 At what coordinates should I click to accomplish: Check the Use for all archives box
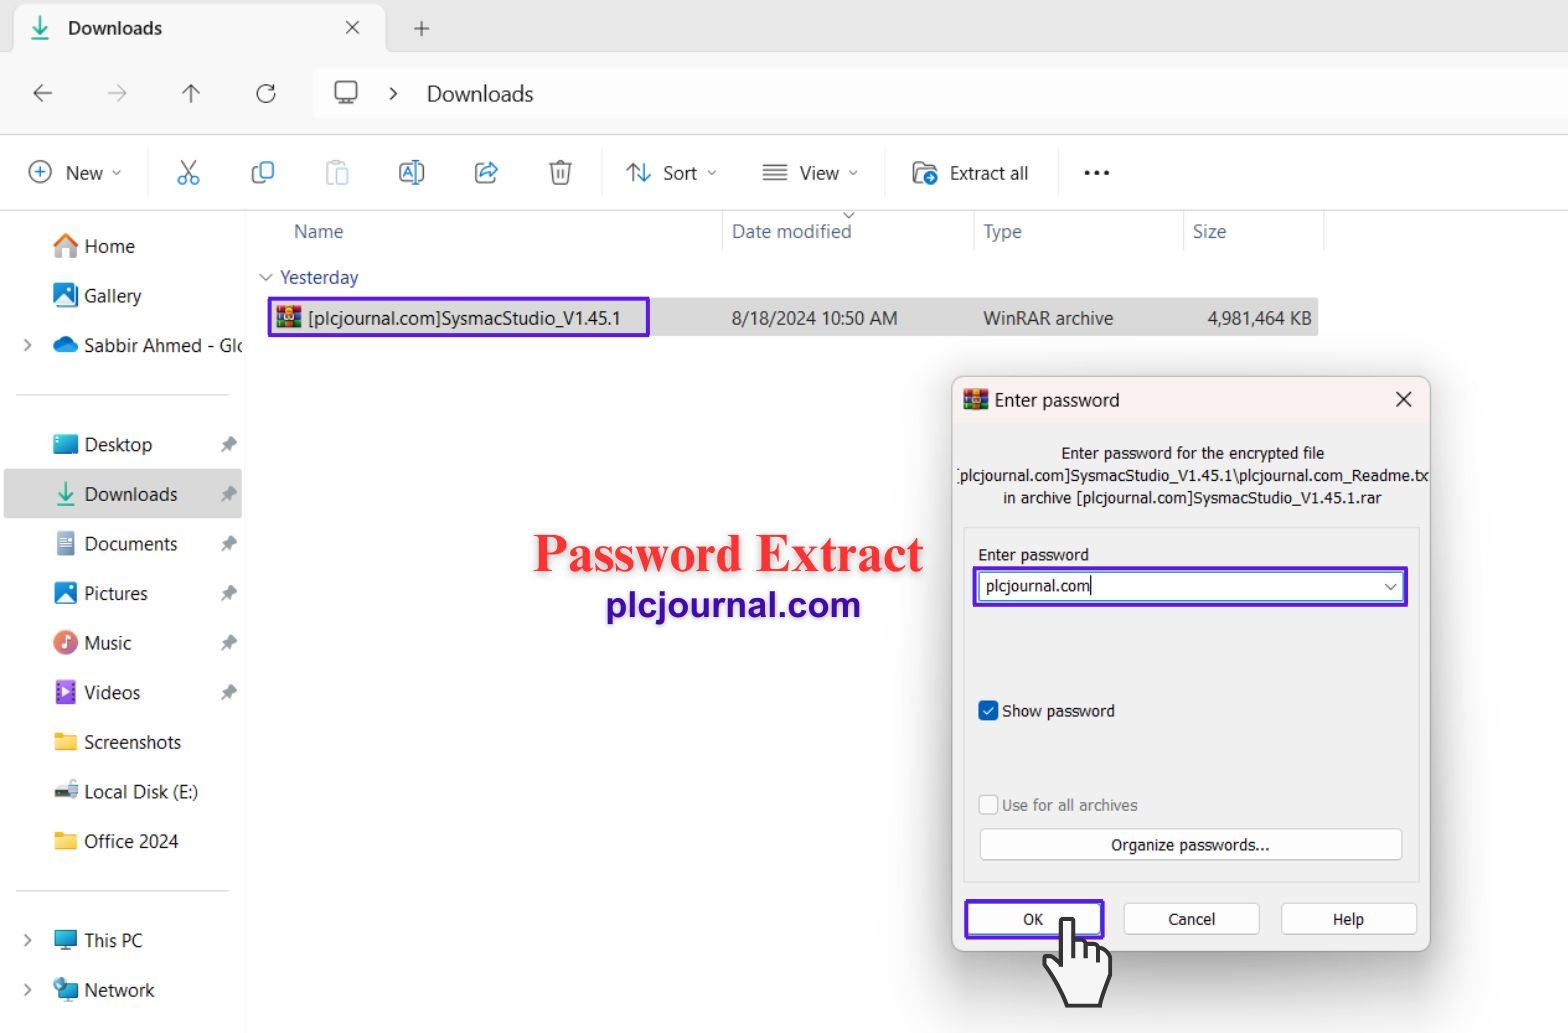(x=988, y=805)
